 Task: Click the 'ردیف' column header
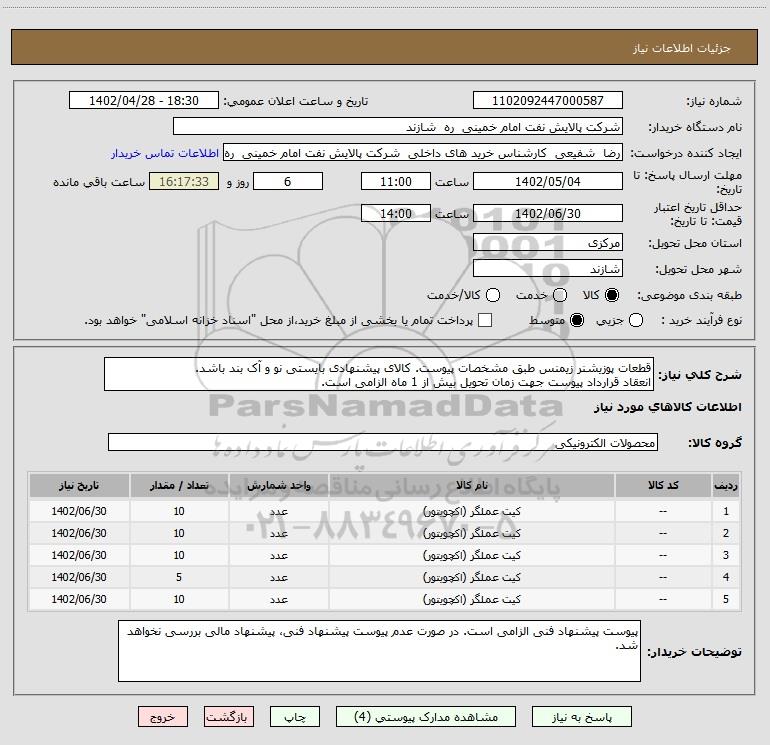tap(726, 486)
